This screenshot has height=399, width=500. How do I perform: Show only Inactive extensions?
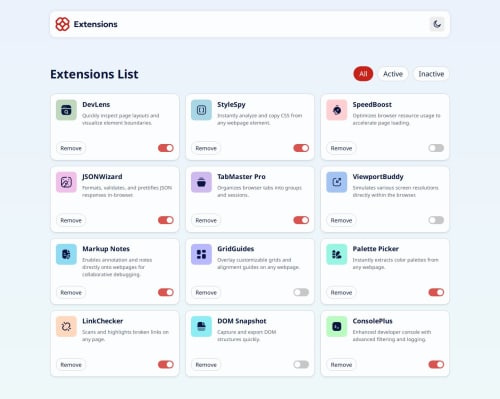point(431,74)
